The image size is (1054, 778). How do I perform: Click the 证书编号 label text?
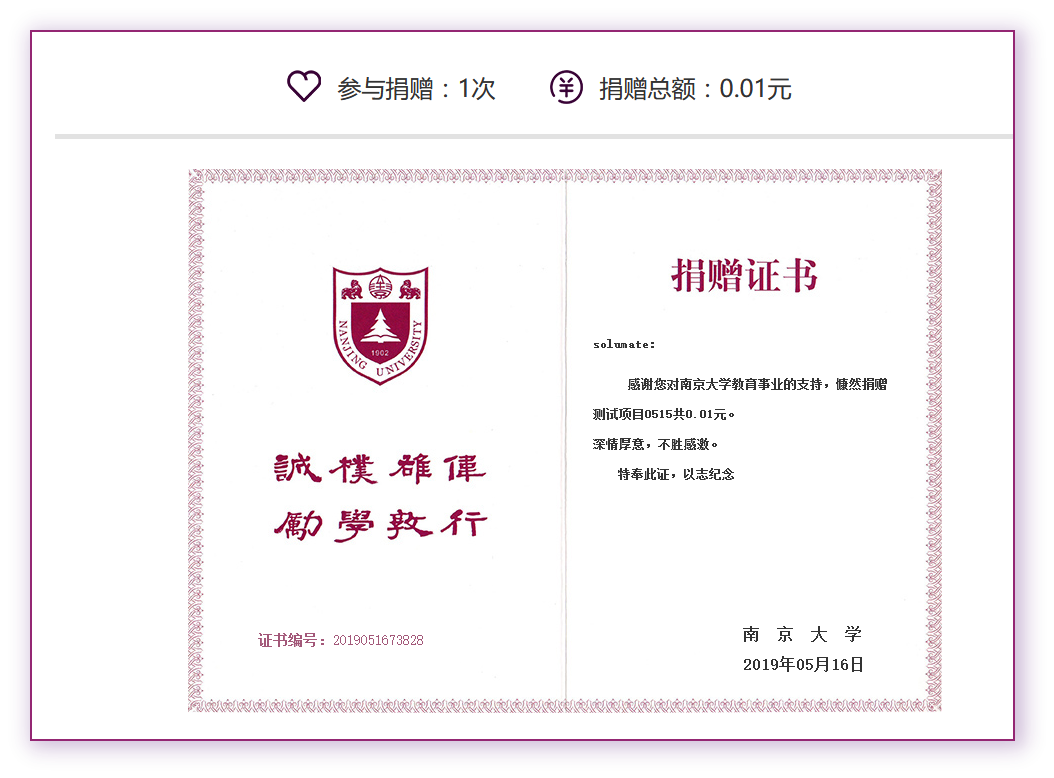pyautogui.click(x=291, y=640)
